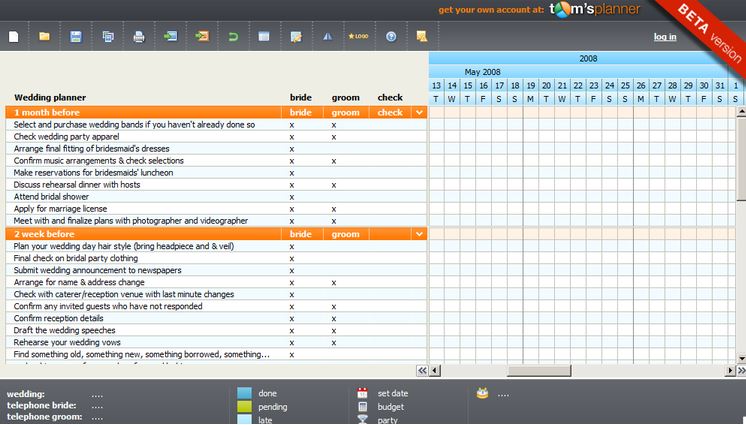Select 'Rehearse your wedding vows' row
This screenshot has height=425, width=746.
(216, 342)
